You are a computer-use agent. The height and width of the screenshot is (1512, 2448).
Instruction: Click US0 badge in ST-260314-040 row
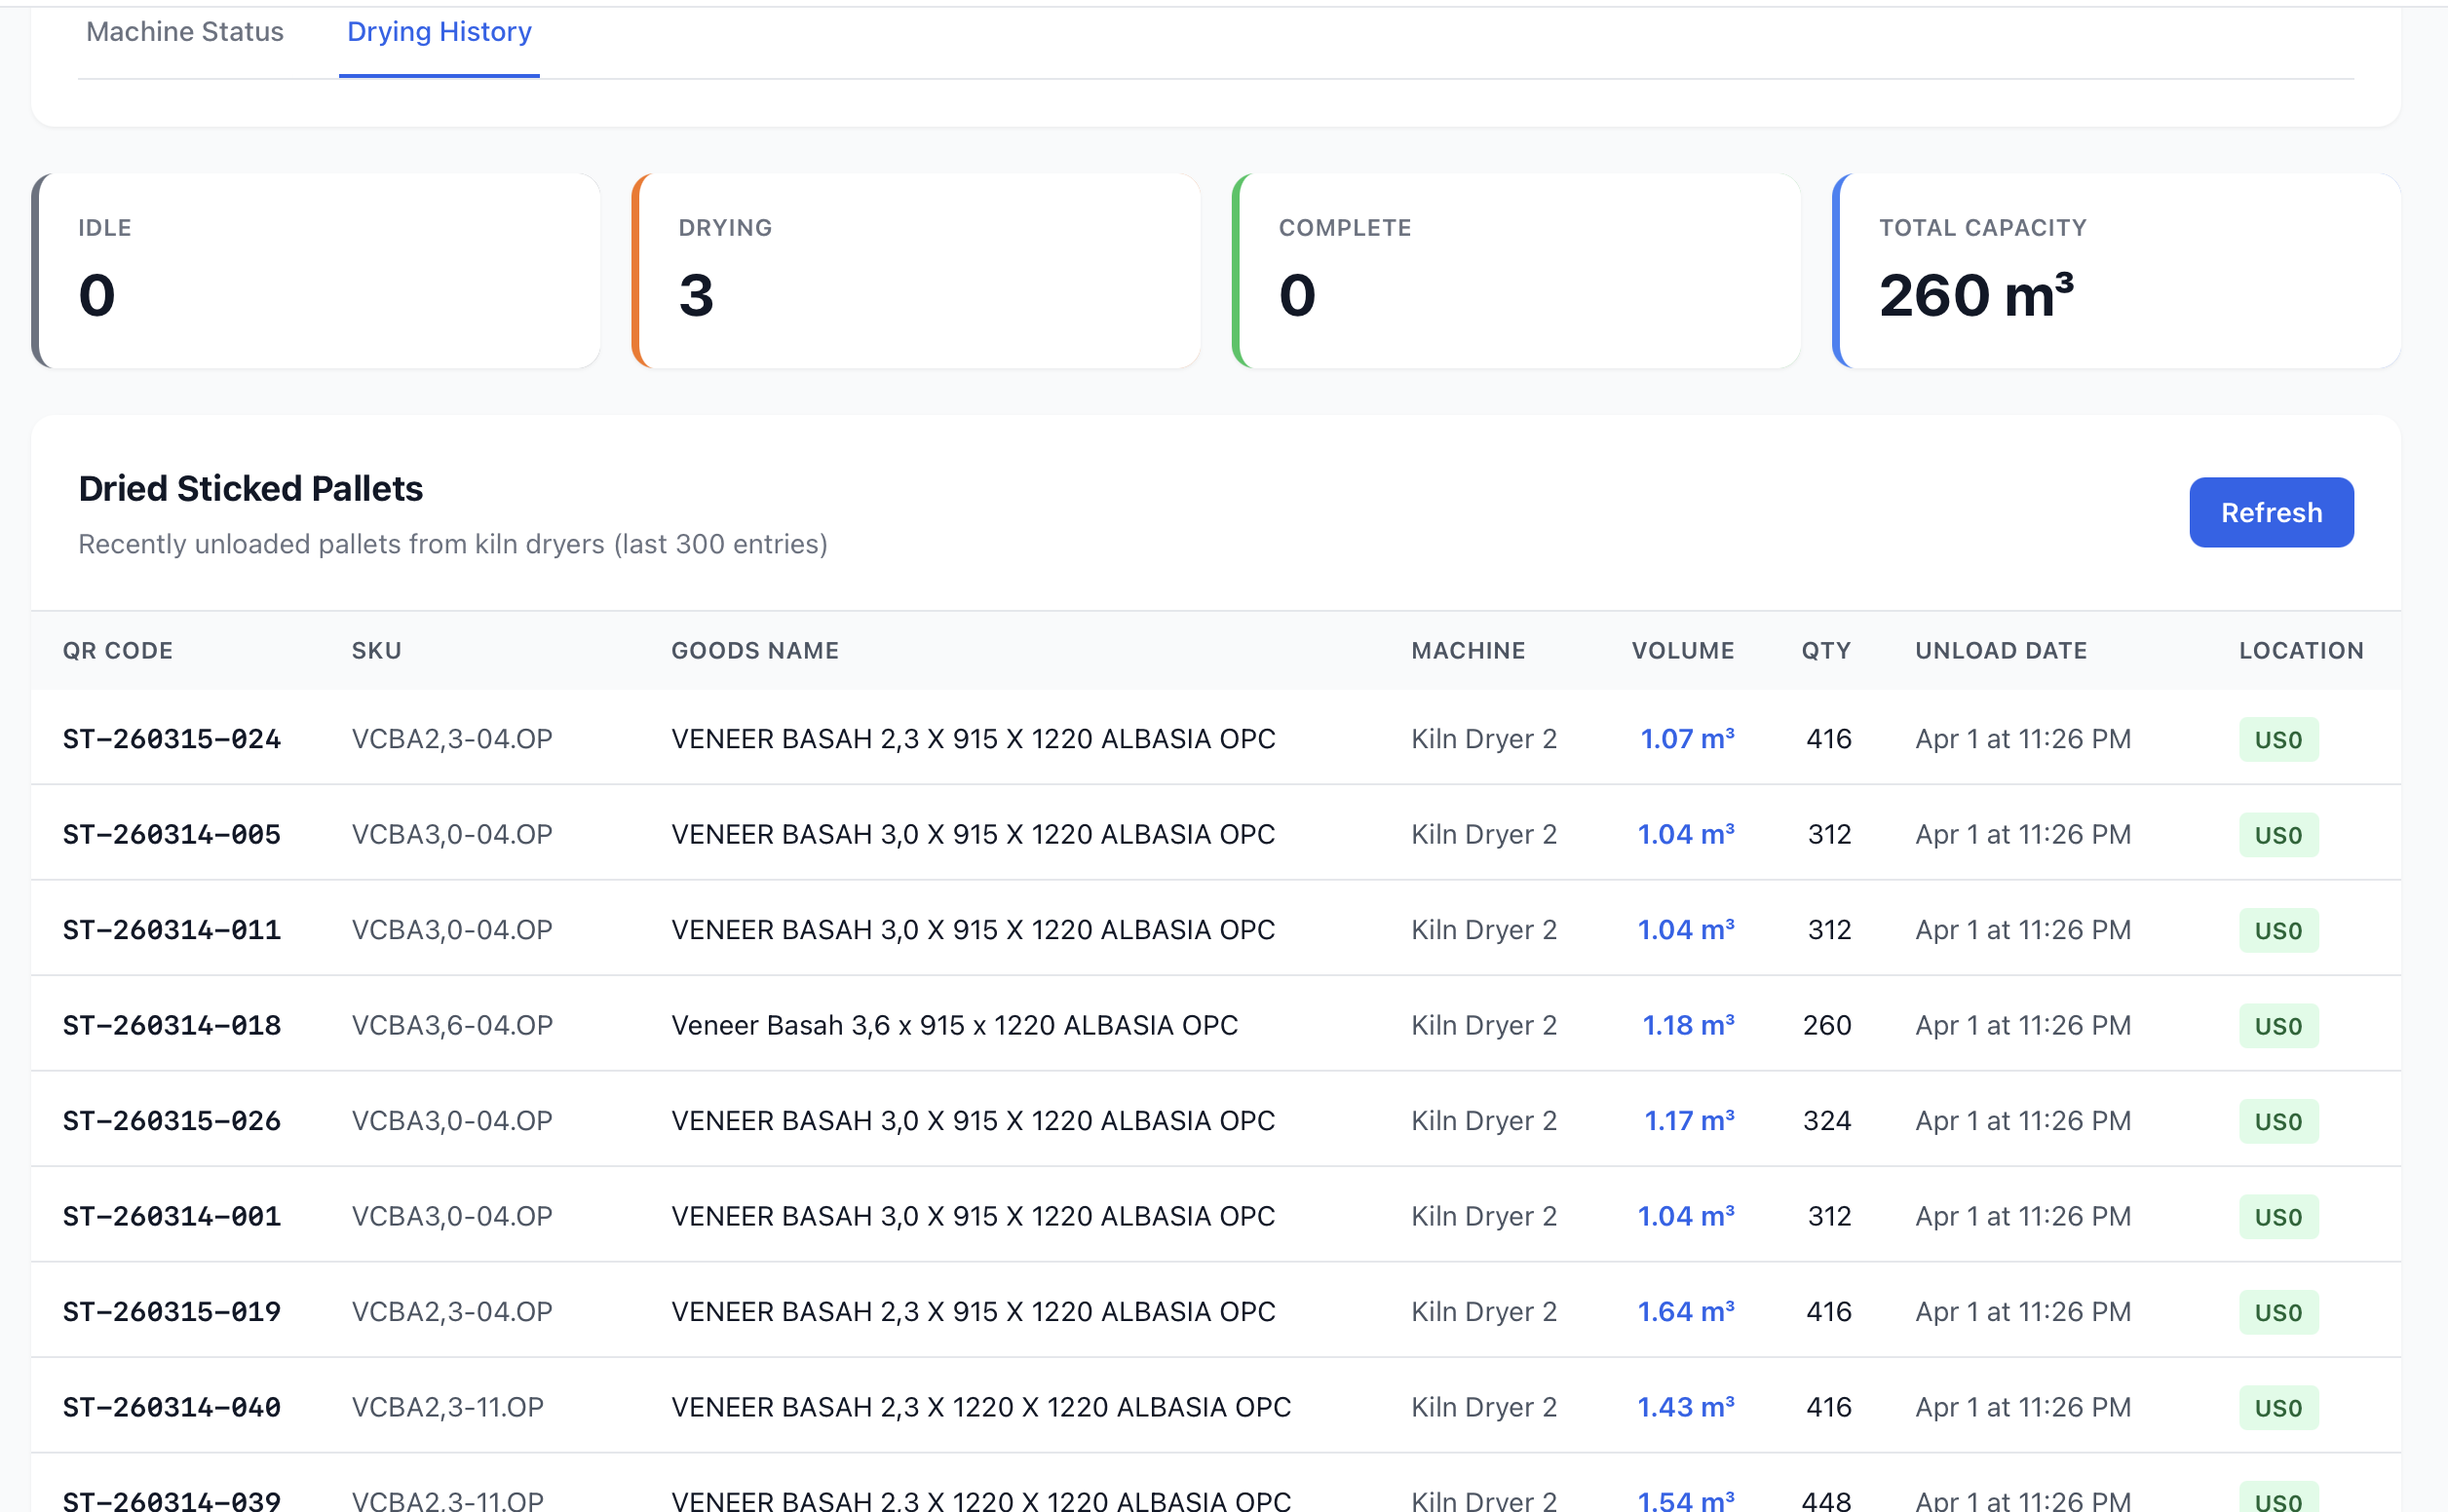[x=2277, y=1407]
